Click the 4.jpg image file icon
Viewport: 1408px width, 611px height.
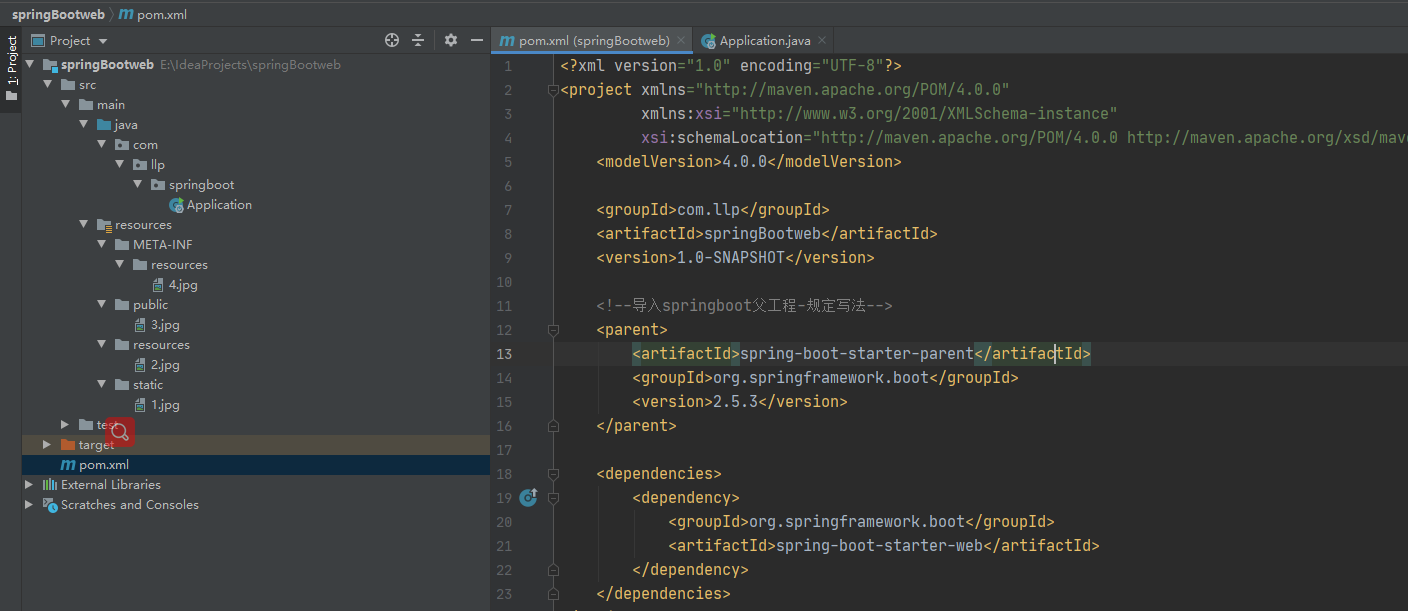pos(158,284)
